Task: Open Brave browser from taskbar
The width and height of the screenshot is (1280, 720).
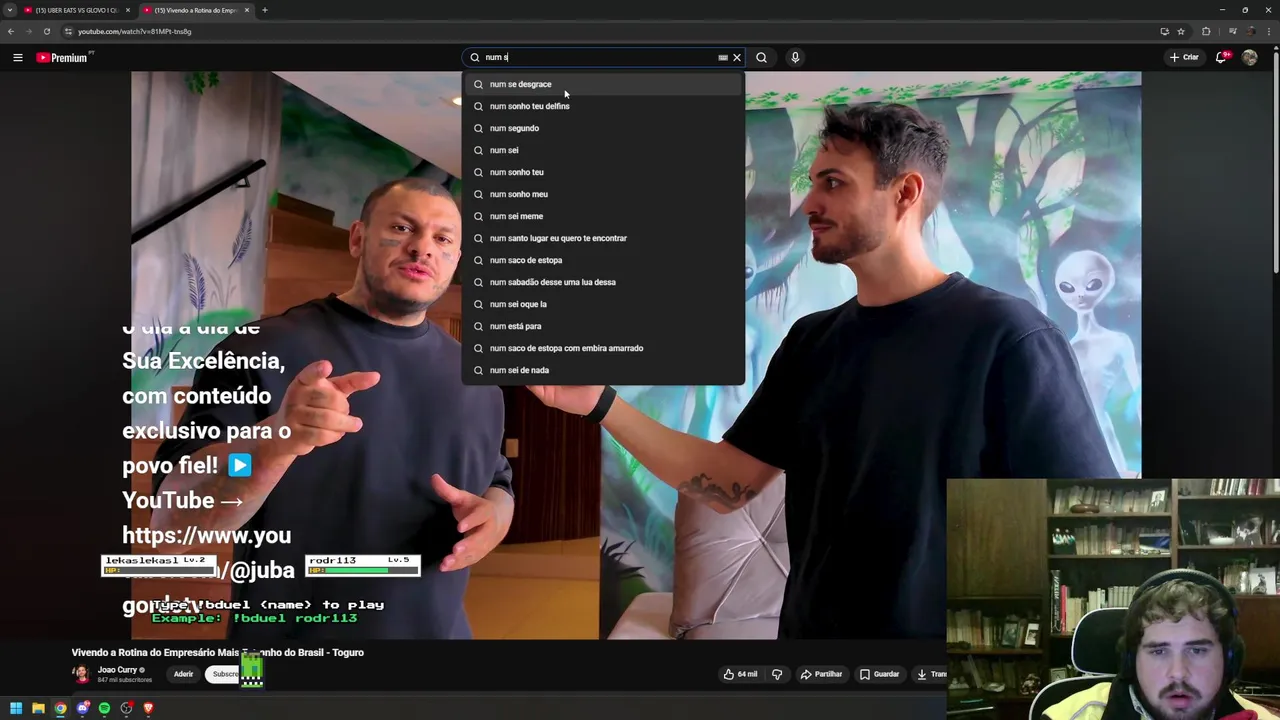Action: pos(148,708)
